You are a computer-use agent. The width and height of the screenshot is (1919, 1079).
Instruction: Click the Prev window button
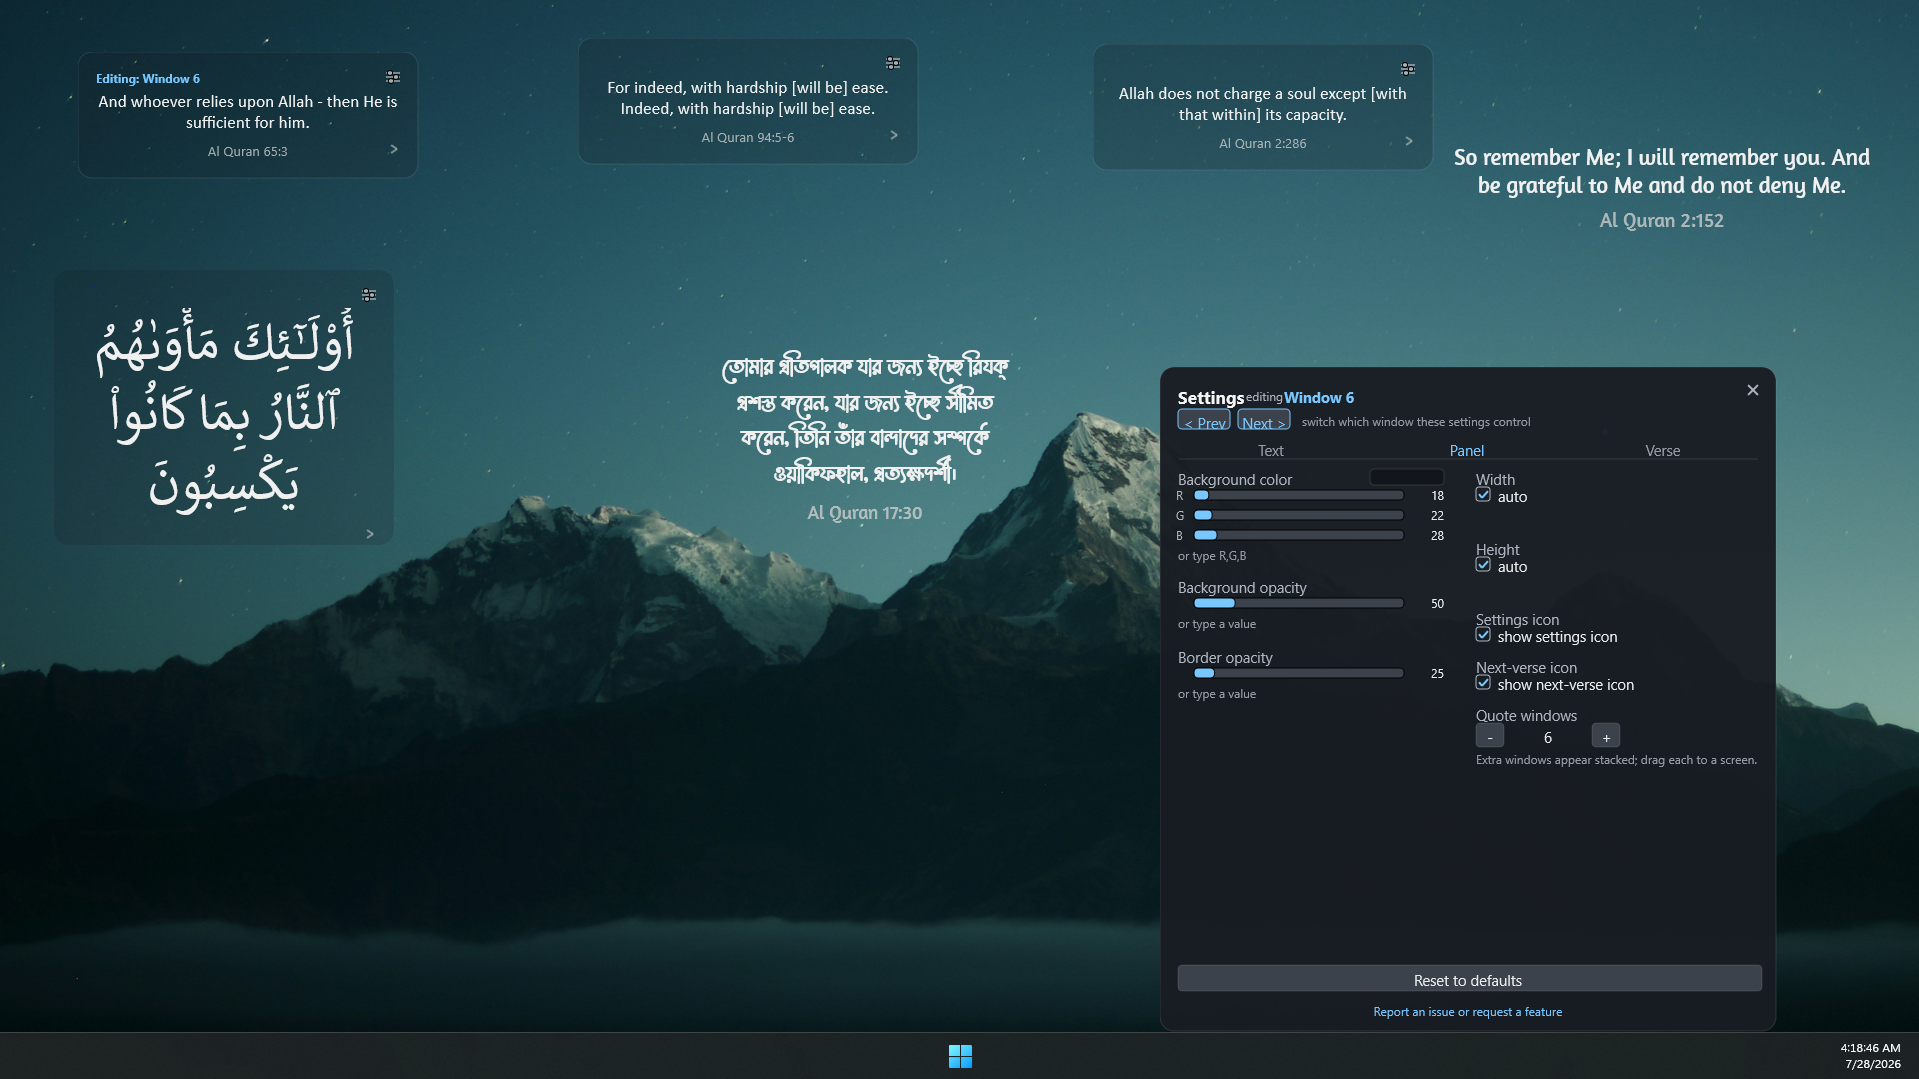(1204, 421)
